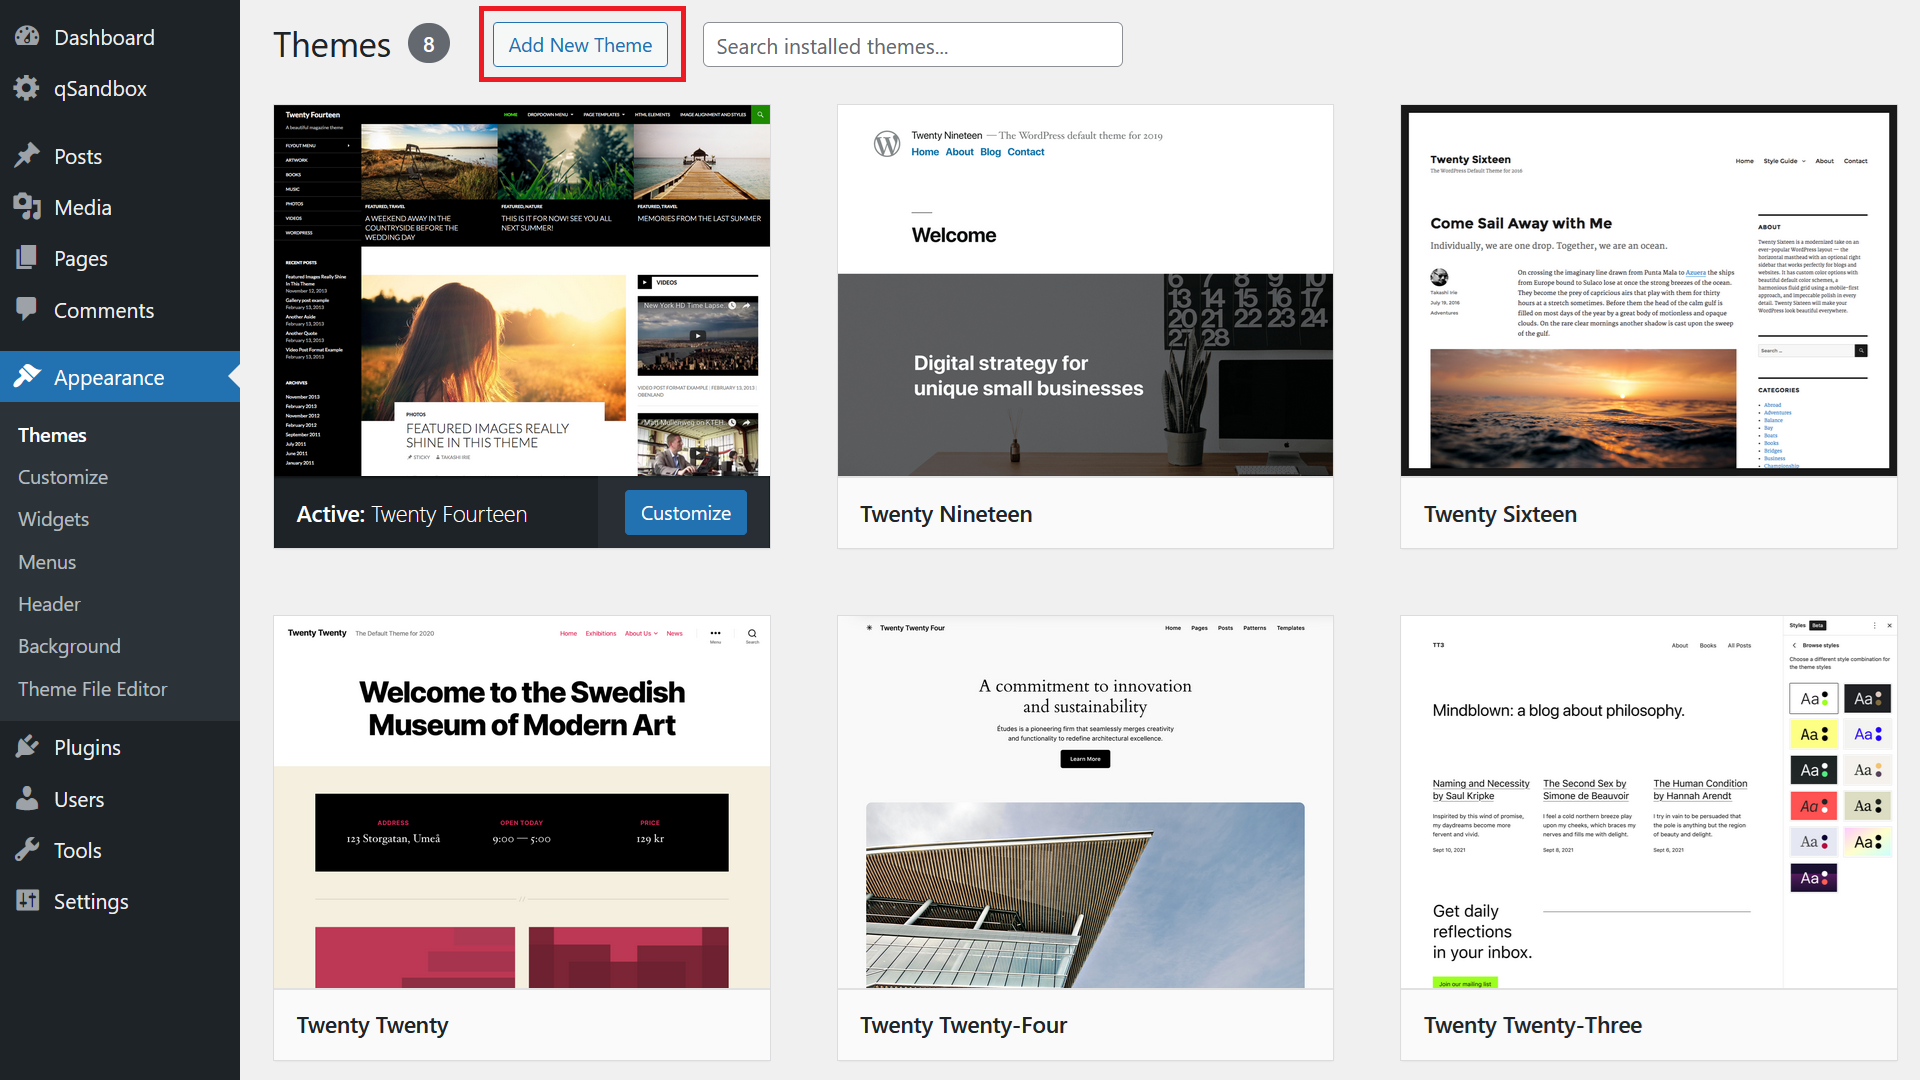The image size is (1920, 1080).
Task: Open Twenty Sixteen theme screenshot
Action: tap(1649, 290)
